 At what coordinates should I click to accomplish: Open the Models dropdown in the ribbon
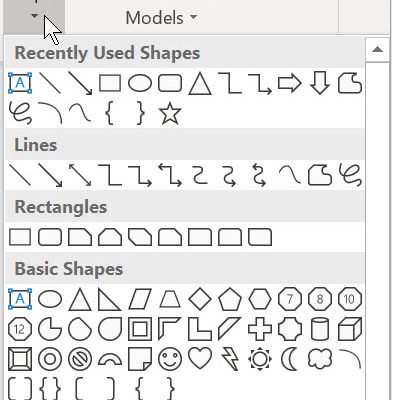tap(161, 18)
